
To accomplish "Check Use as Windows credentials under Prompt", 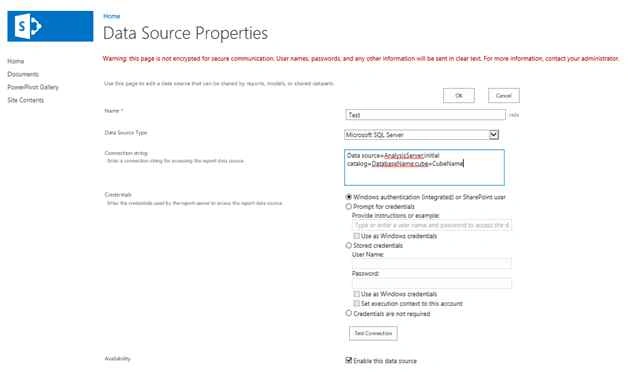I will click(356, 236).
